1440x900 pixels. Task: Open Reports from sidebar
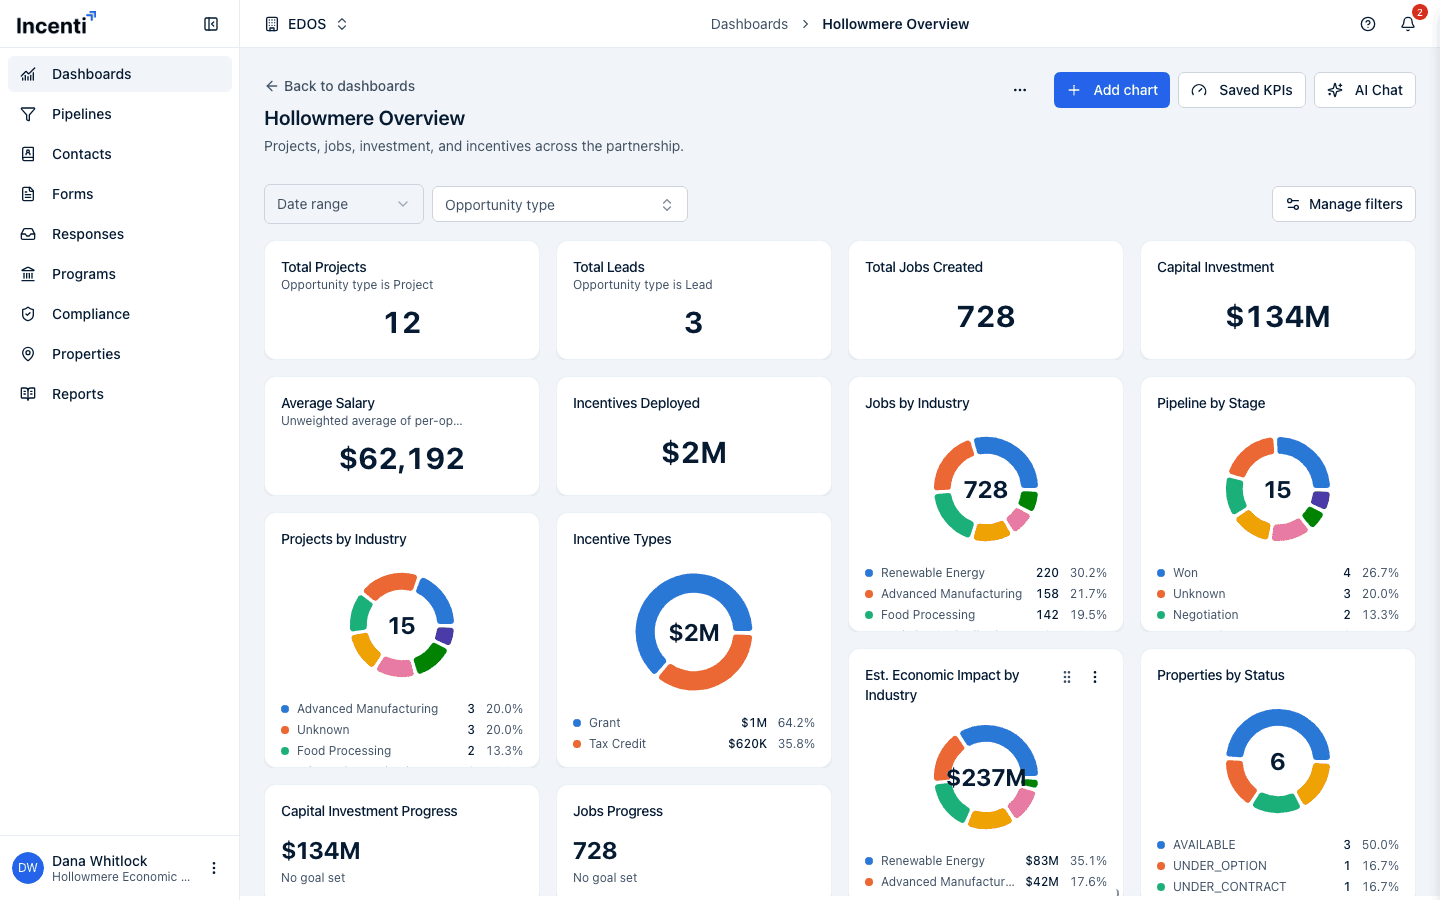(120, 394)
